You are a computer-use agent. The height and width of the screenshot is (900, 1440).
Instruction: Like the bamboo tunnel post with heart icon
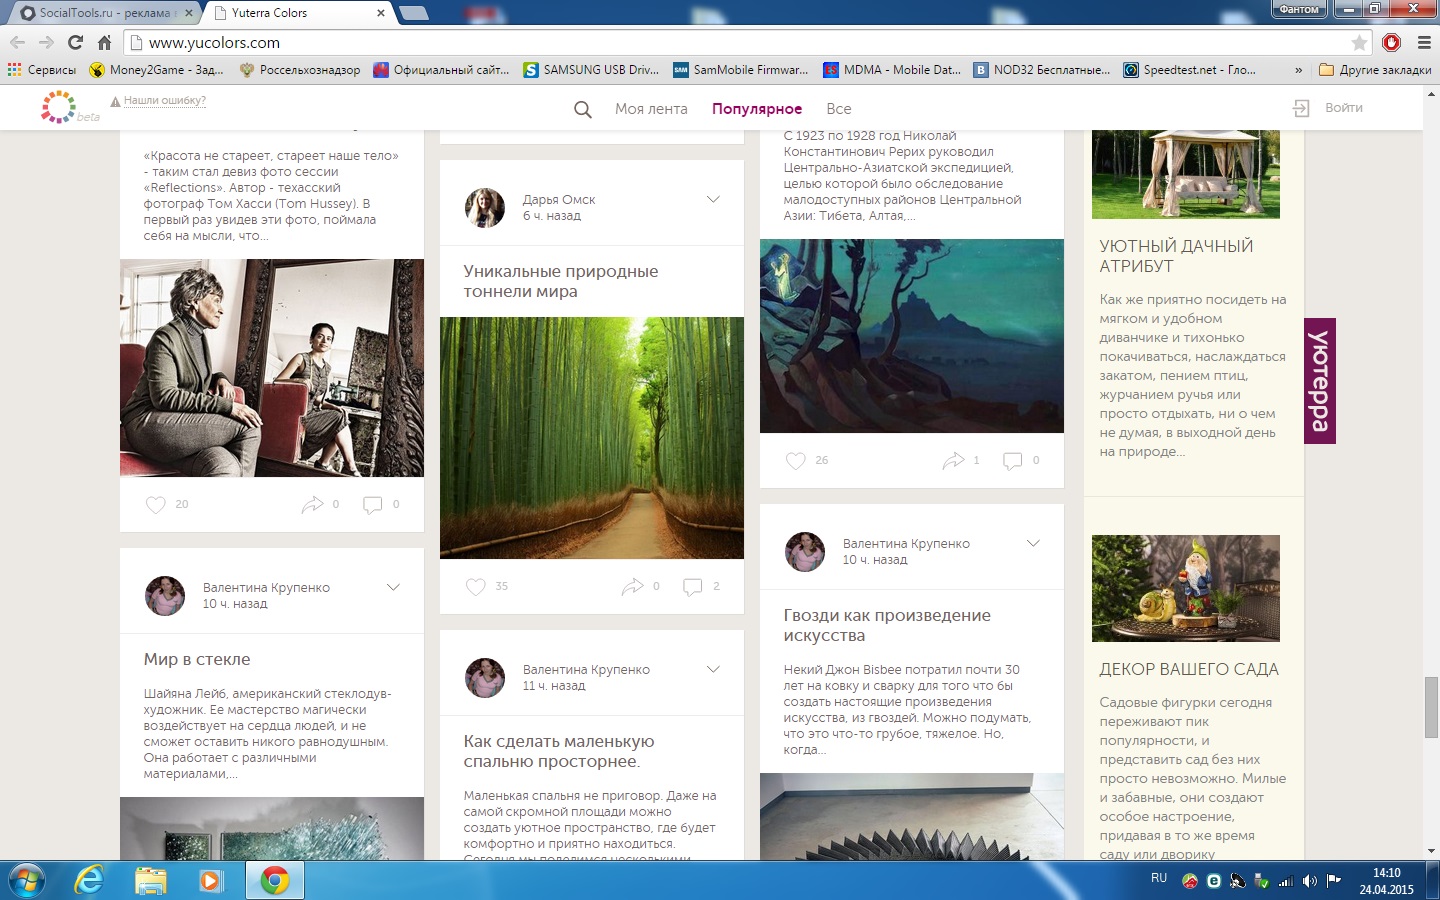[x=476, y=587]
